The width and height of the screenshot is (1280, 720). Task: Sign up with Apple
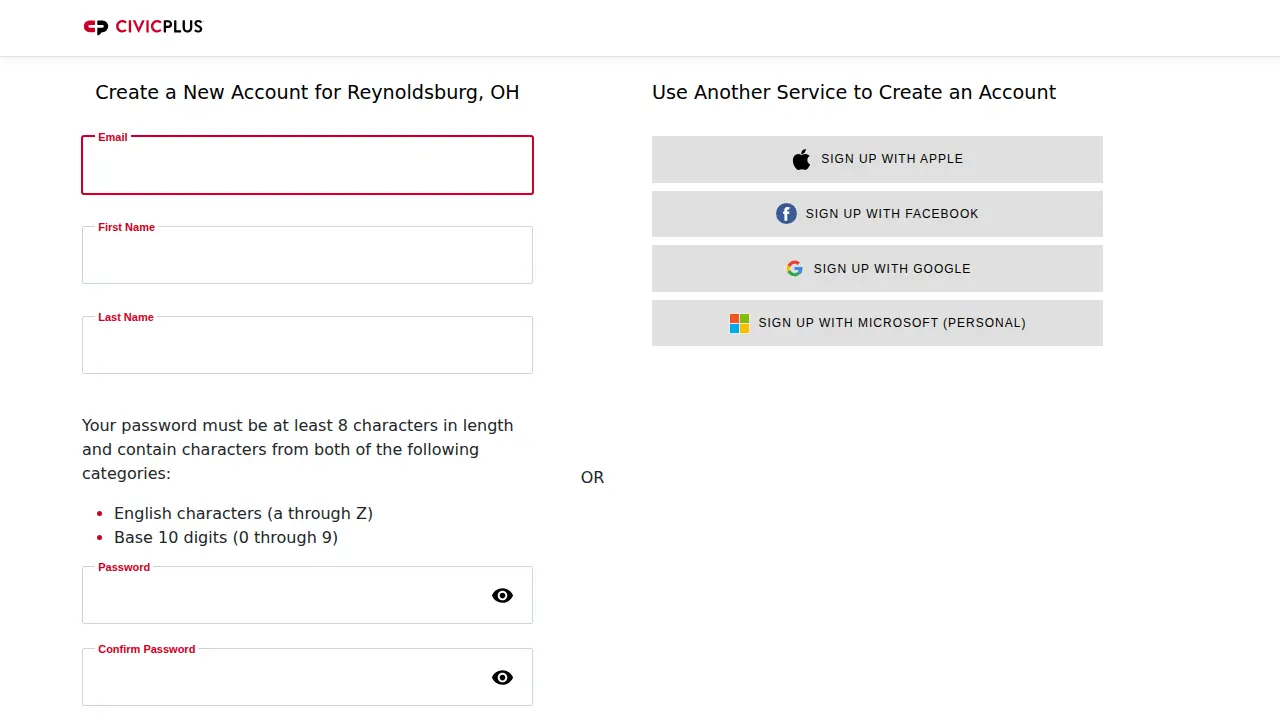click(877, 159)
